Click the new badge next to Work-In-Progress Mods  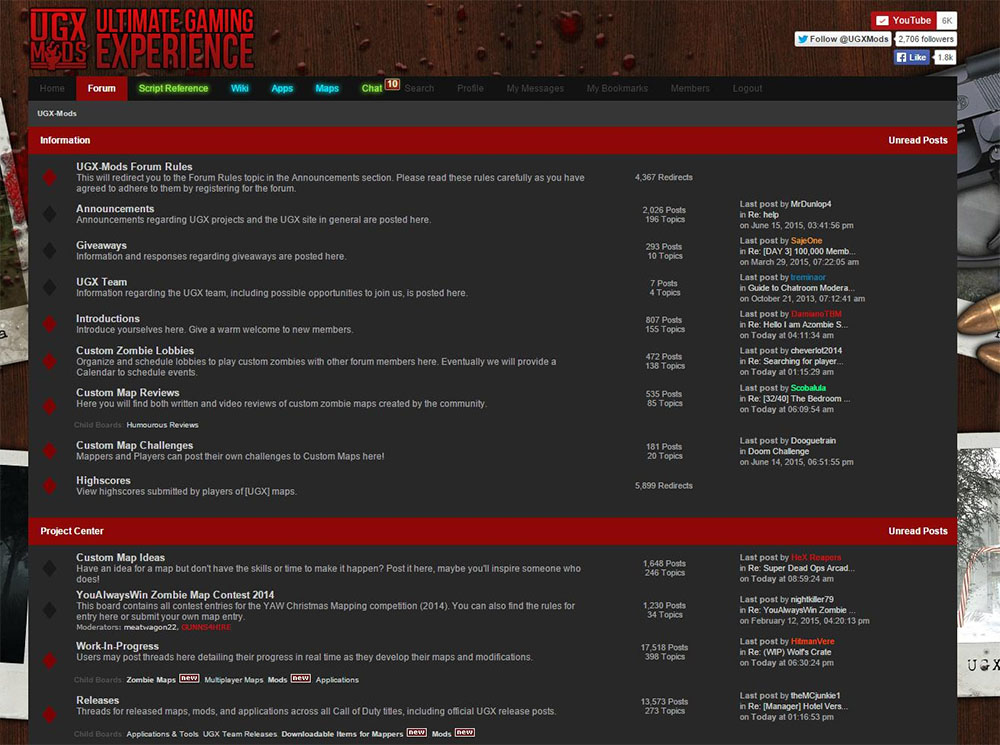click(x=300, y=678)
